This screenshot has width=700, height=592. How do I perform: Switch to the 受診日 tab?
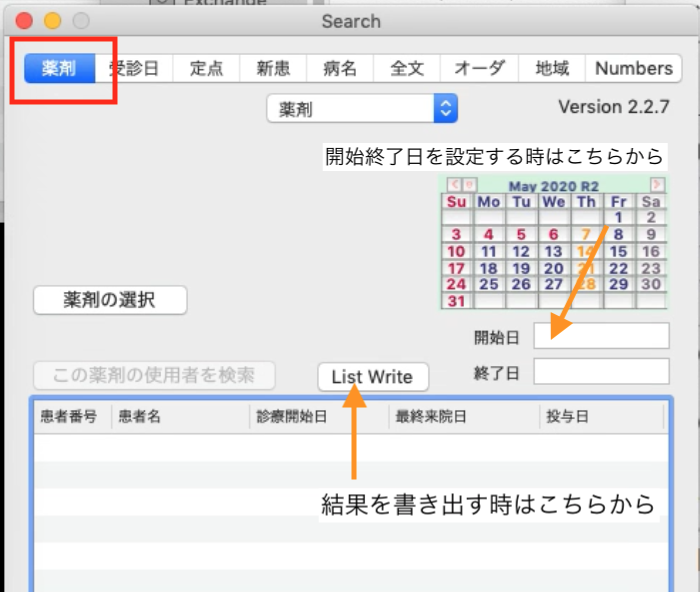[x=133, y=68]
